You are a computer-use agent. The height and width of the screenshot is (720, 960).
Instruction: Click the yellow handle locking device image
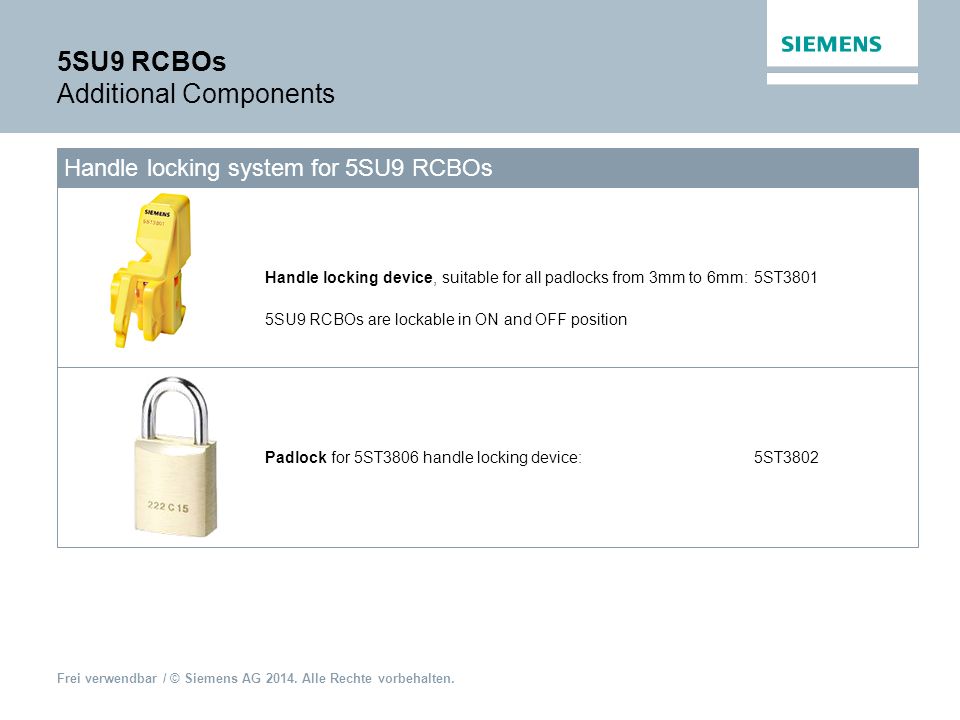coord(151,270)
